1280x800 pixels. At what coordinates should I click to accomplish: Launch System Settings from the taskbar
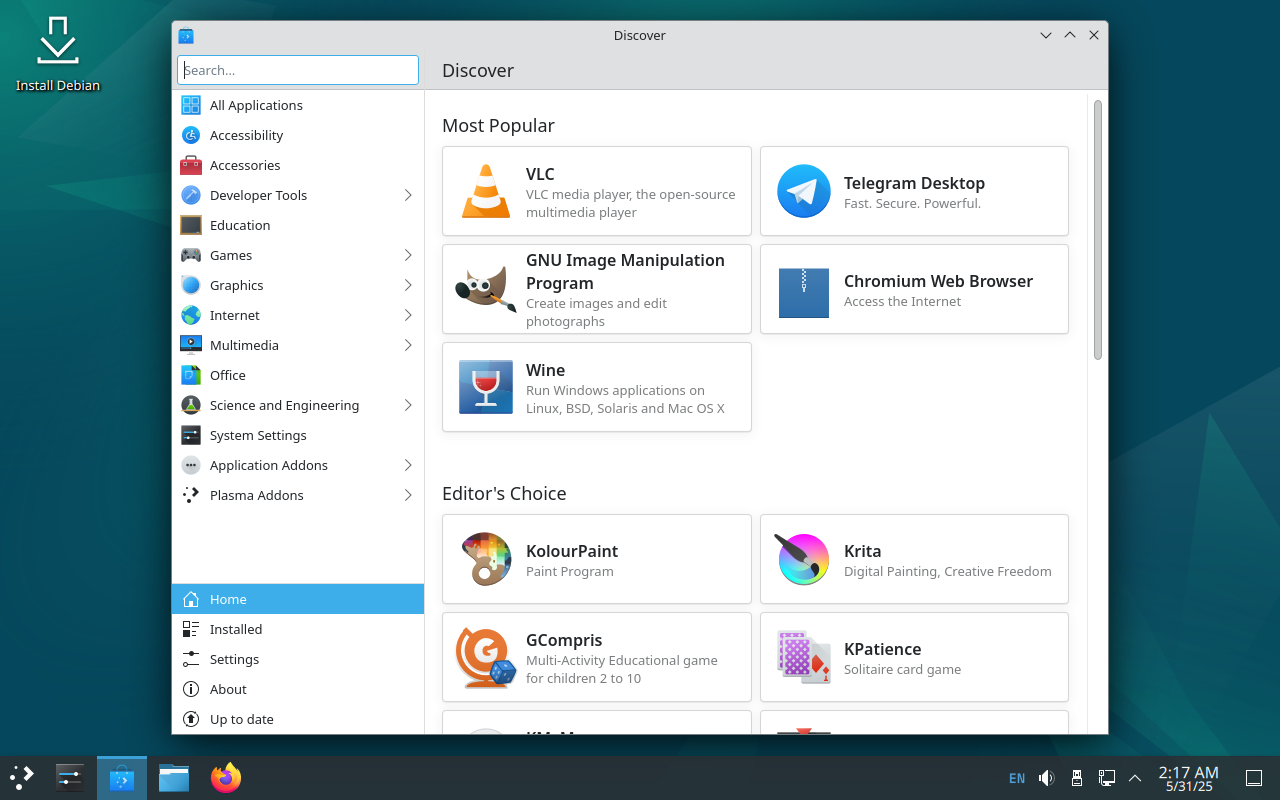pos(70,778)
